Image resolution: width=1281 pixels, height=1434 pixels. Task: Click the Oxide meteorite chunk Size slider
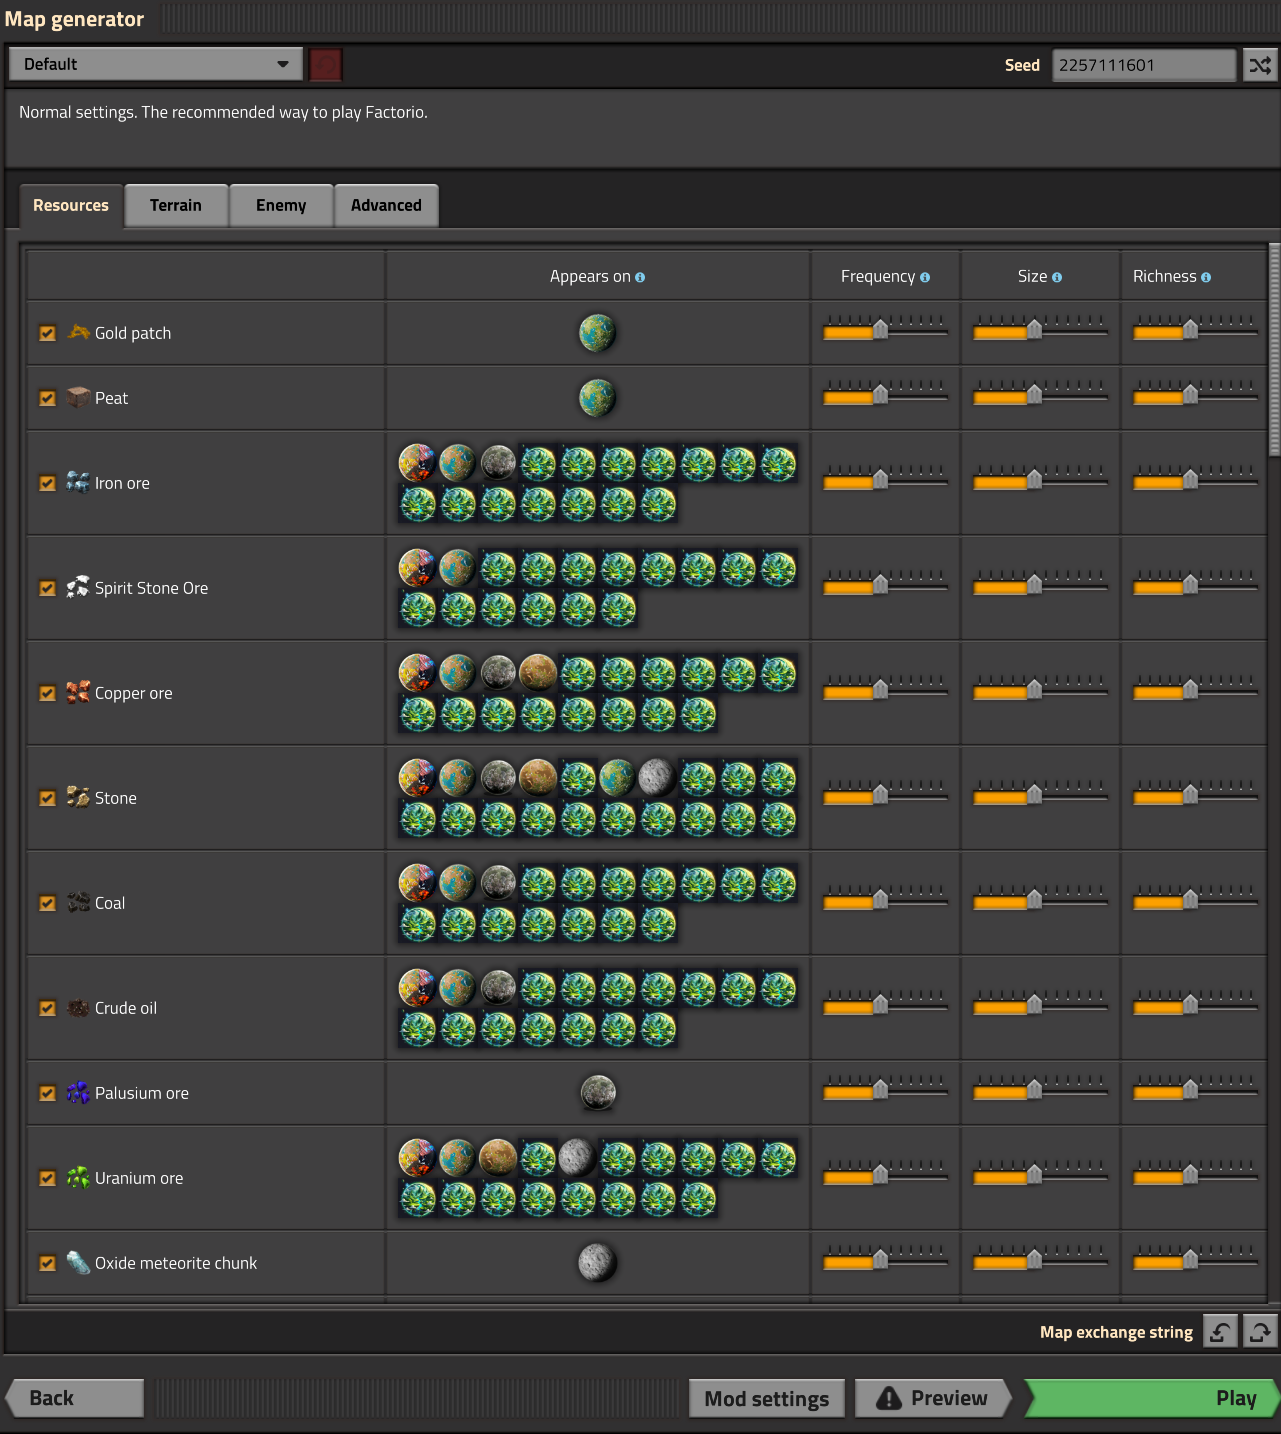point(1040,1259)
